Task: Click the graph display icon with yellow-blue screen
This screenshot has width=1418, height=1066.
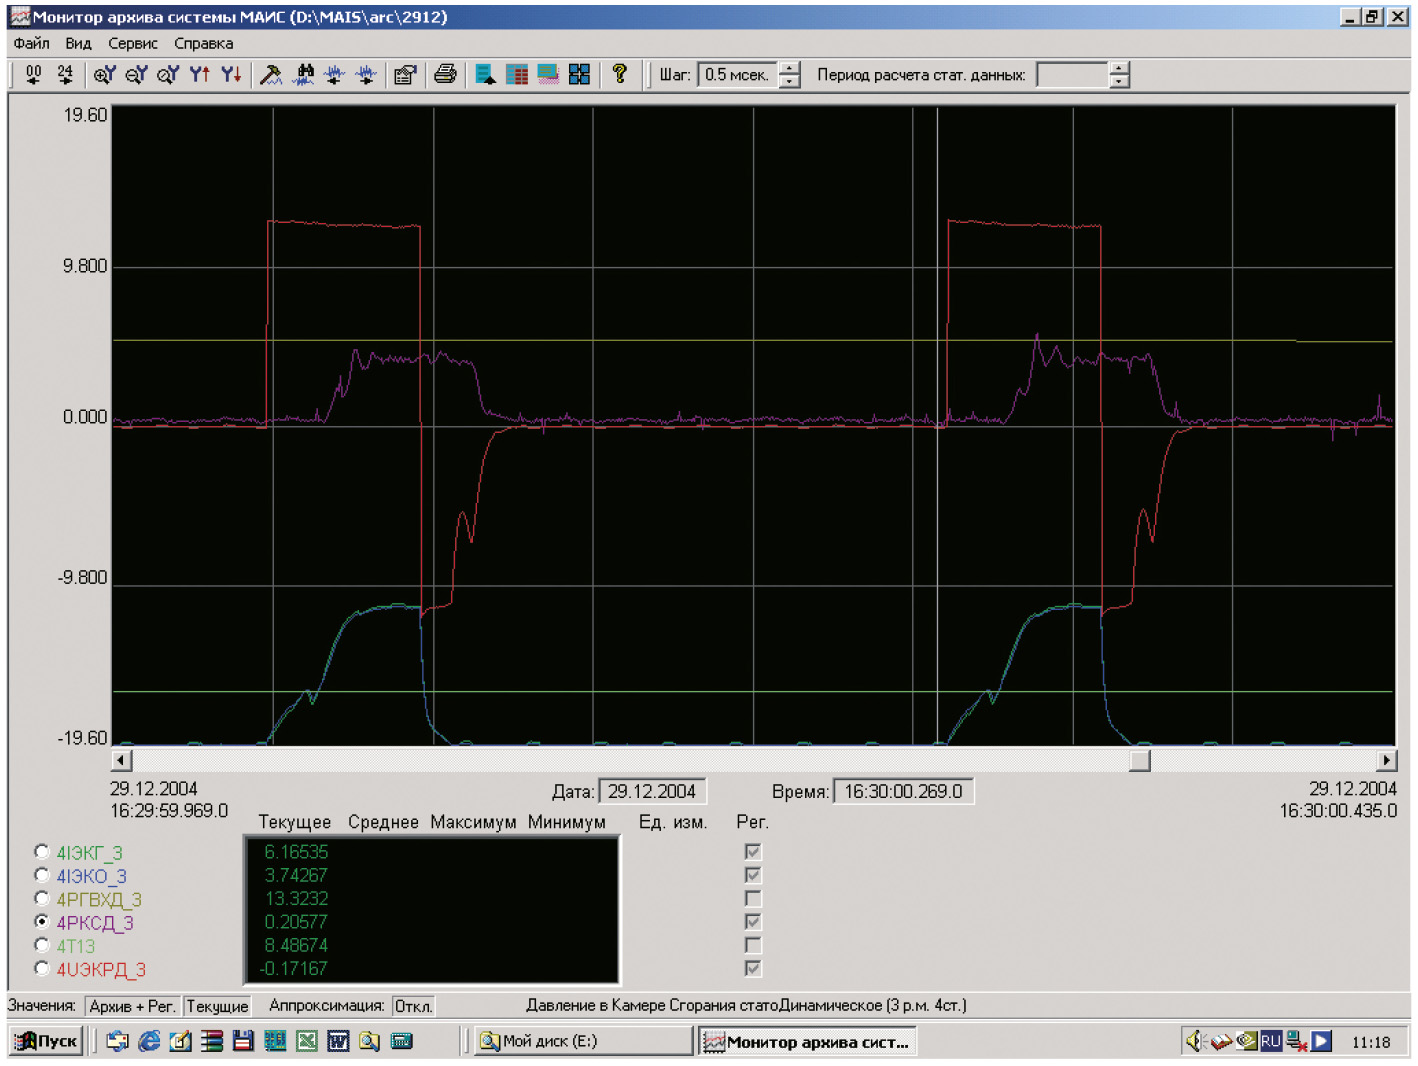Action: [548, 74]
